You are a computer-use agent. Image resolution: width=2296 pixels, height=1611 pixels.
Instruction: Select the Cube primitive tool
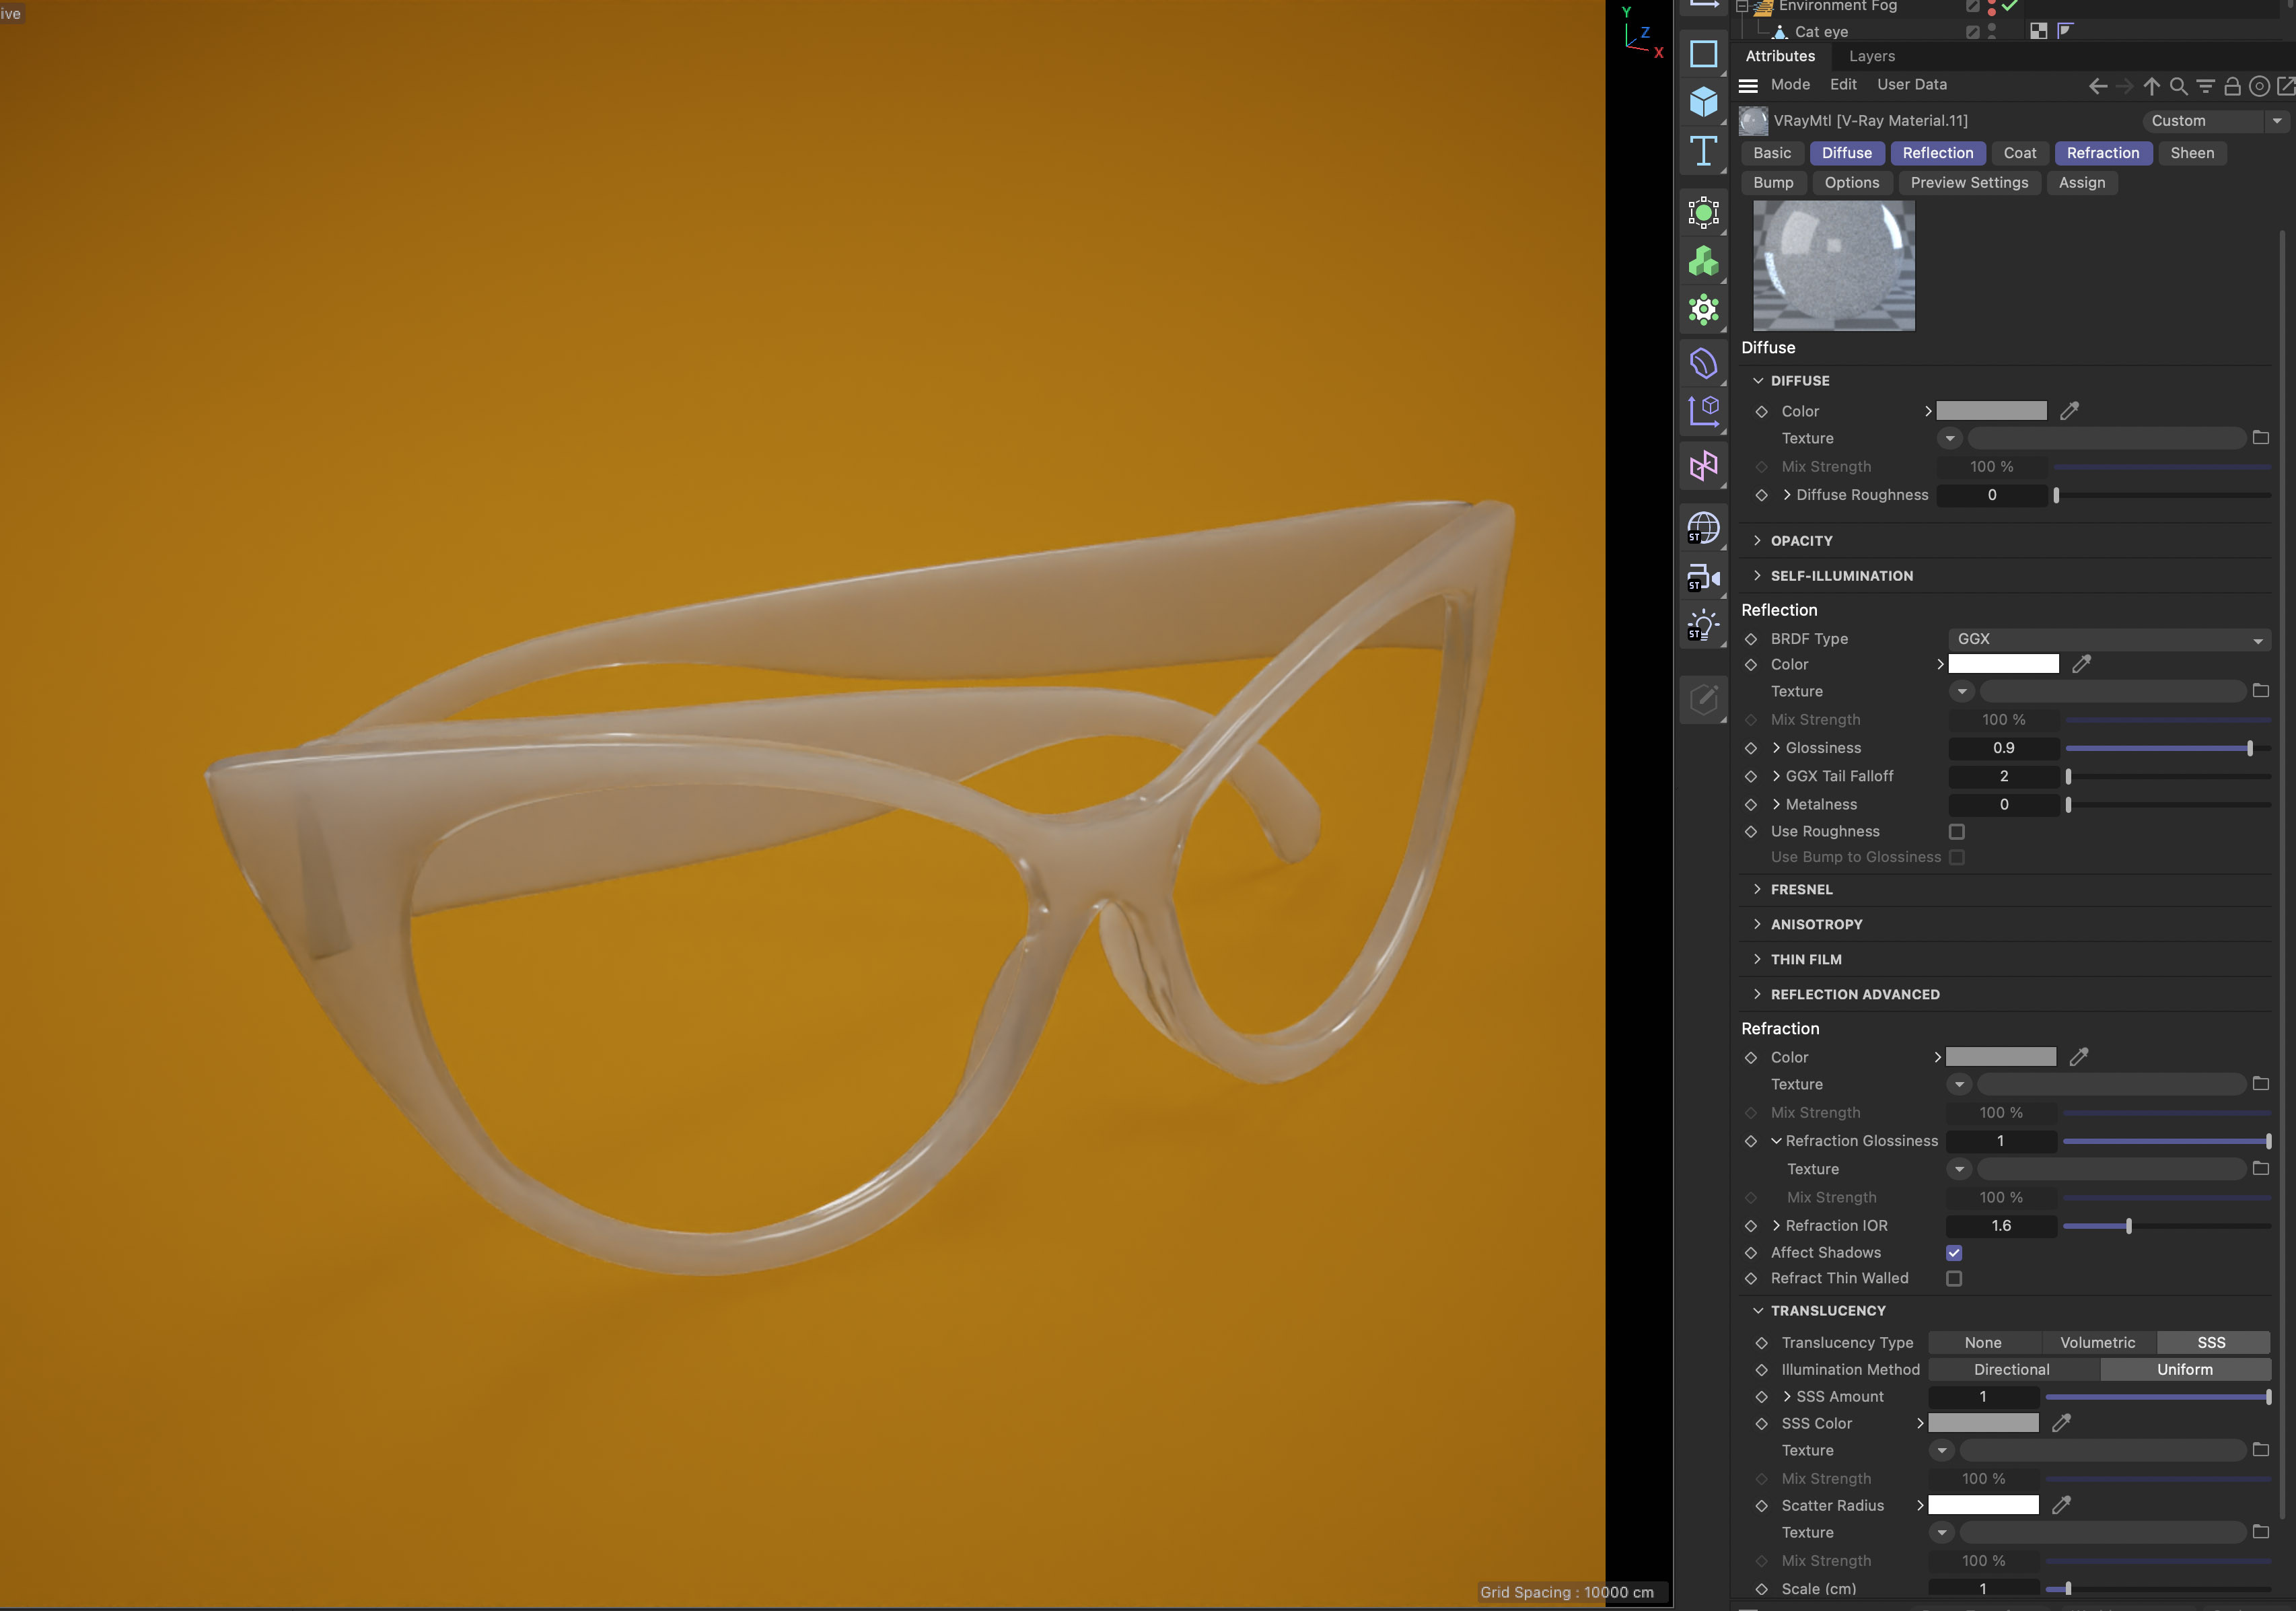pyautogui.click(x=1703, y=101)
